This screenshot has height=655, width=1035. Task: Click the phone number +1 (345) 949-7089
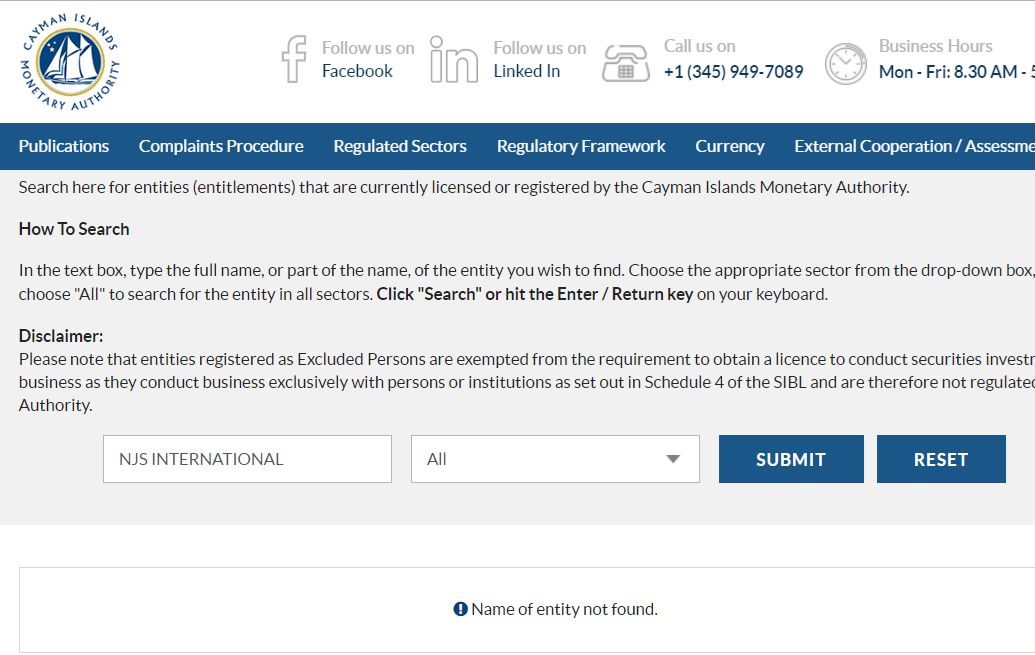coord(733,71)
